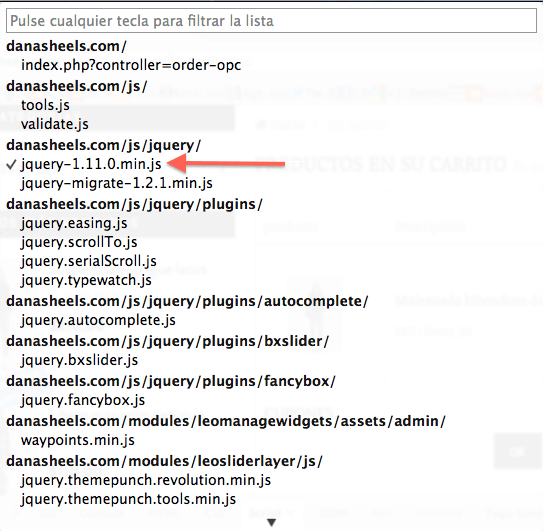Open jquery-migrate-1.2.1.min.js script
This screenshot has height=531, width=543.
point(117,183)
